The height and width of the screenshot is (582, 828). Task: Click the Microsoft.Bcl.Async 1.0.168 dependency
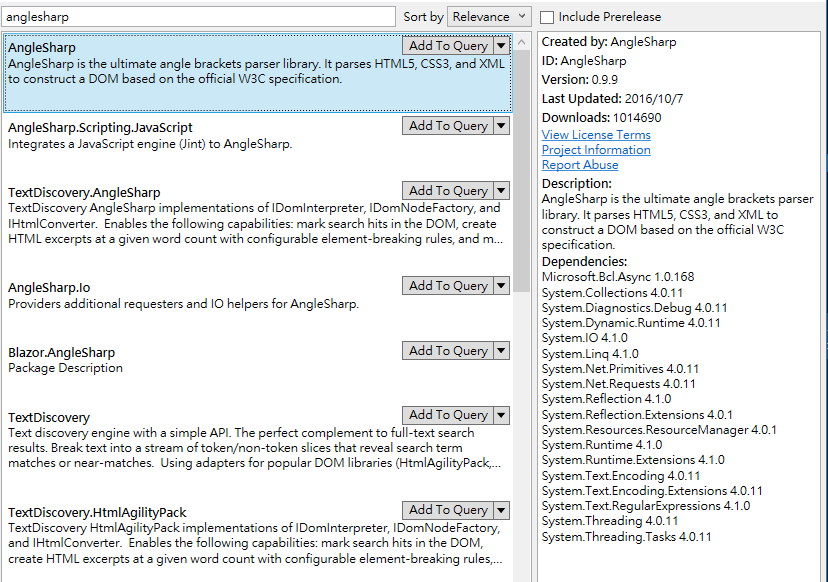tap(618, 277)
